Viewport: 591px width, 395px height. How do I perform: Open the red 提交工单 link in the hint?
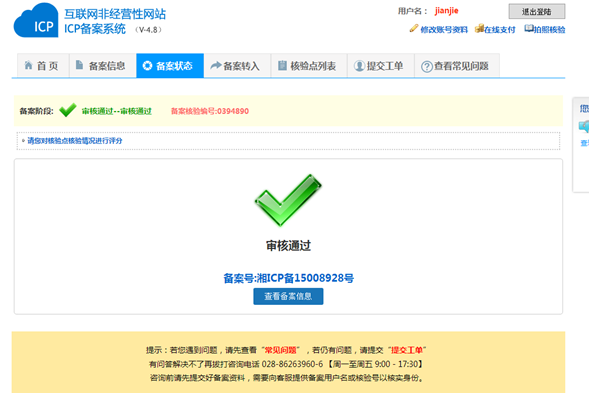[x=407, y=350]
